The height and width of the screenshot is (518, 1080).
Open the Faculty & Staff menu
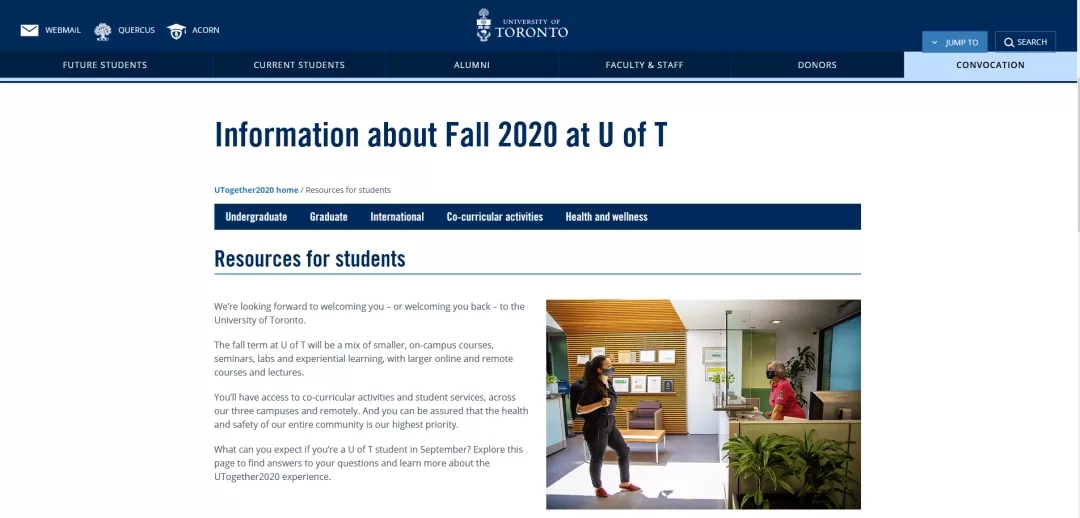pyautogui.click(x=645, y=65)
